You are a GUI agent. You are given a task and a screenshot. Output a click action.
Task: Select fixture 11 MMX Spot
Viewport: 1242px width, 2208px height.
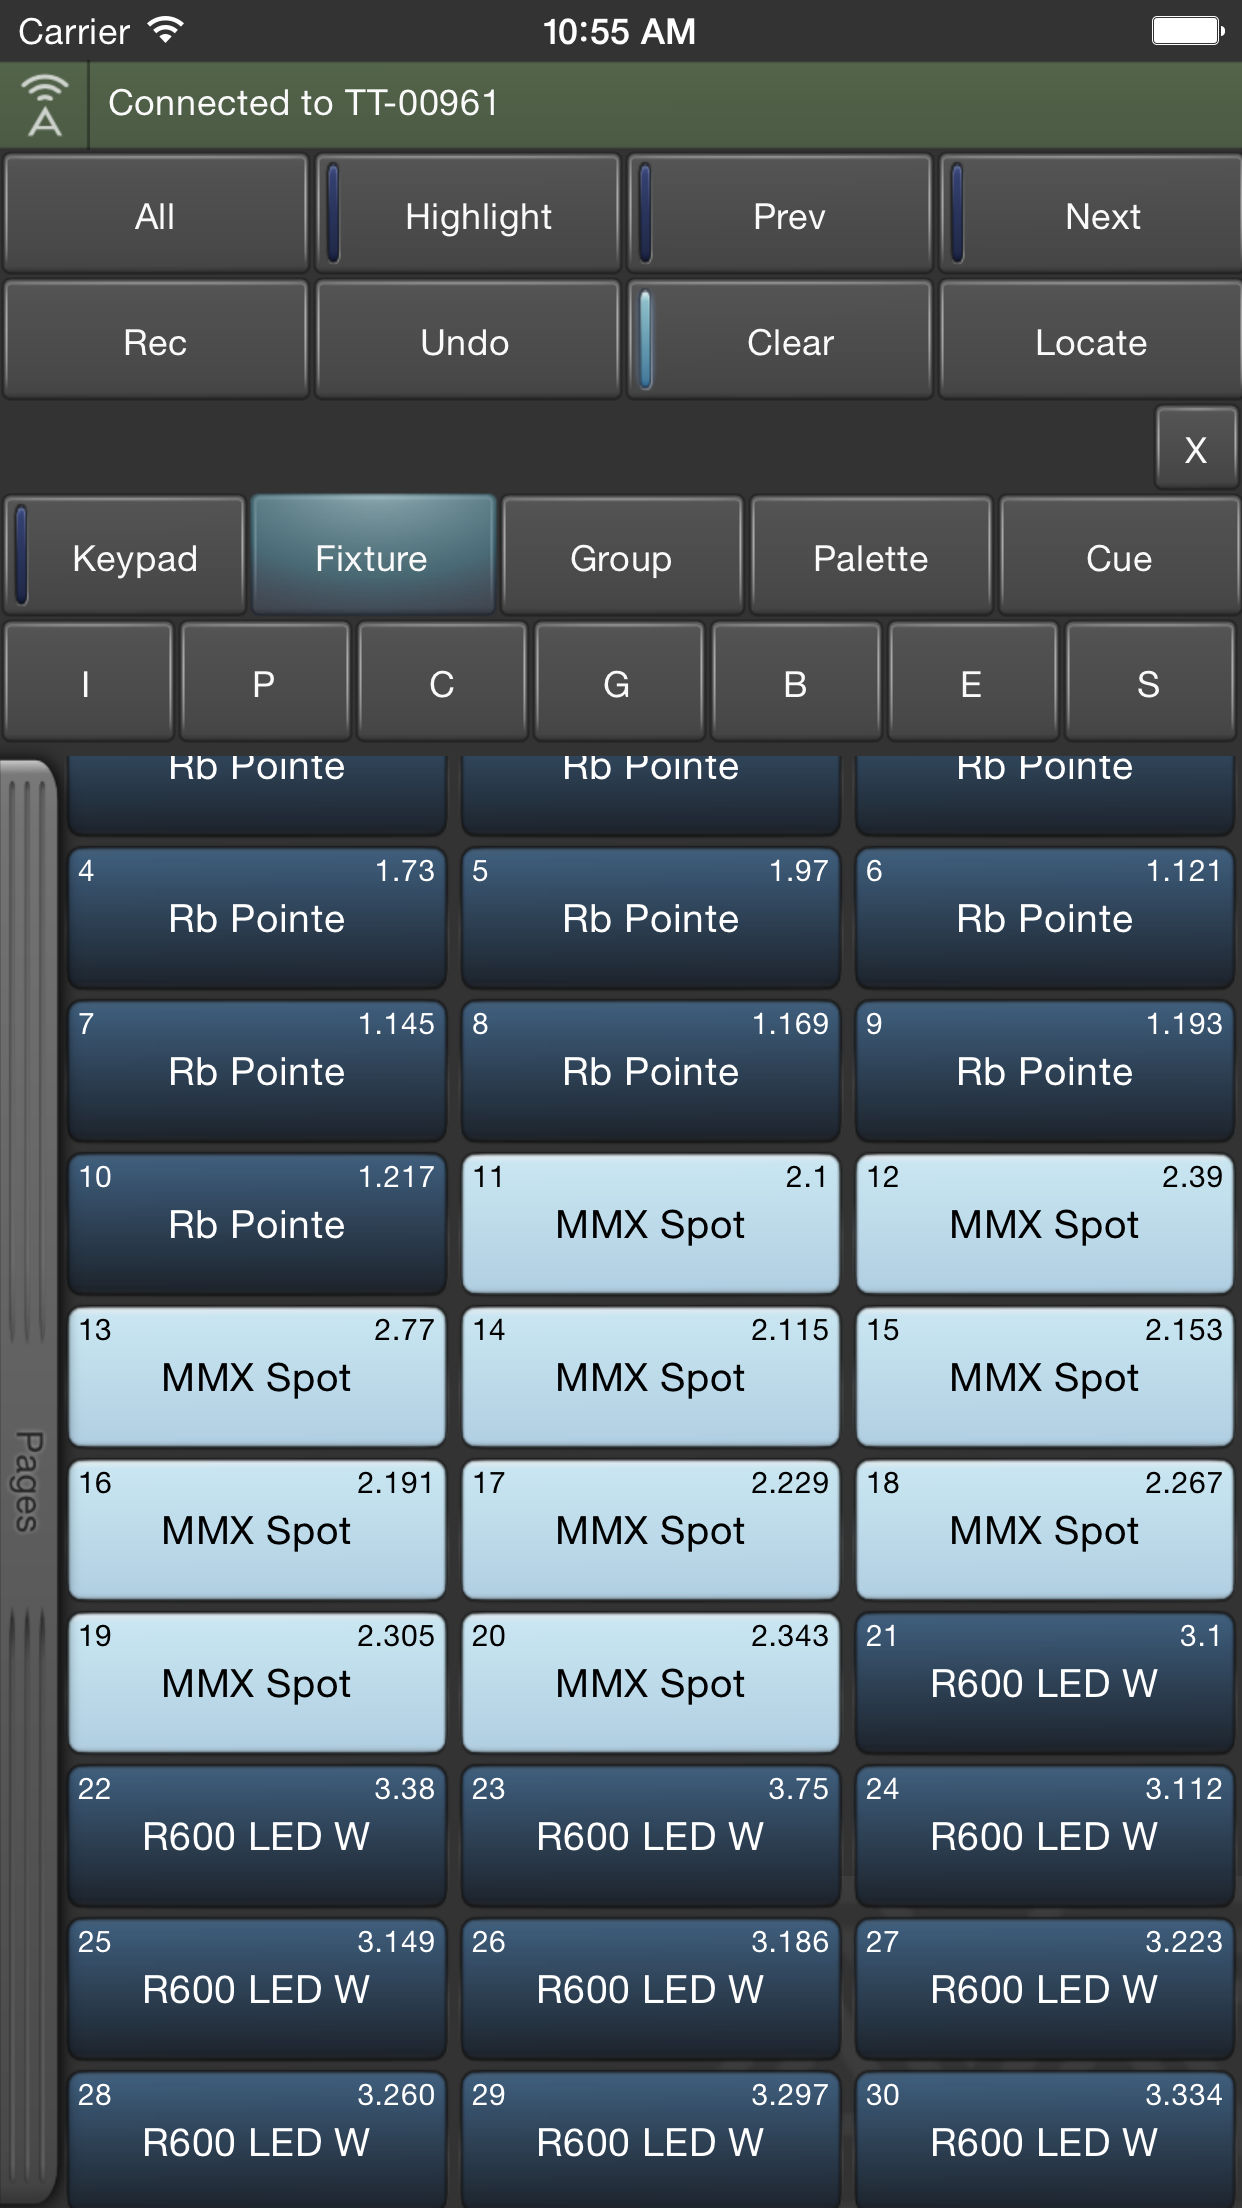coord(651,1223)
